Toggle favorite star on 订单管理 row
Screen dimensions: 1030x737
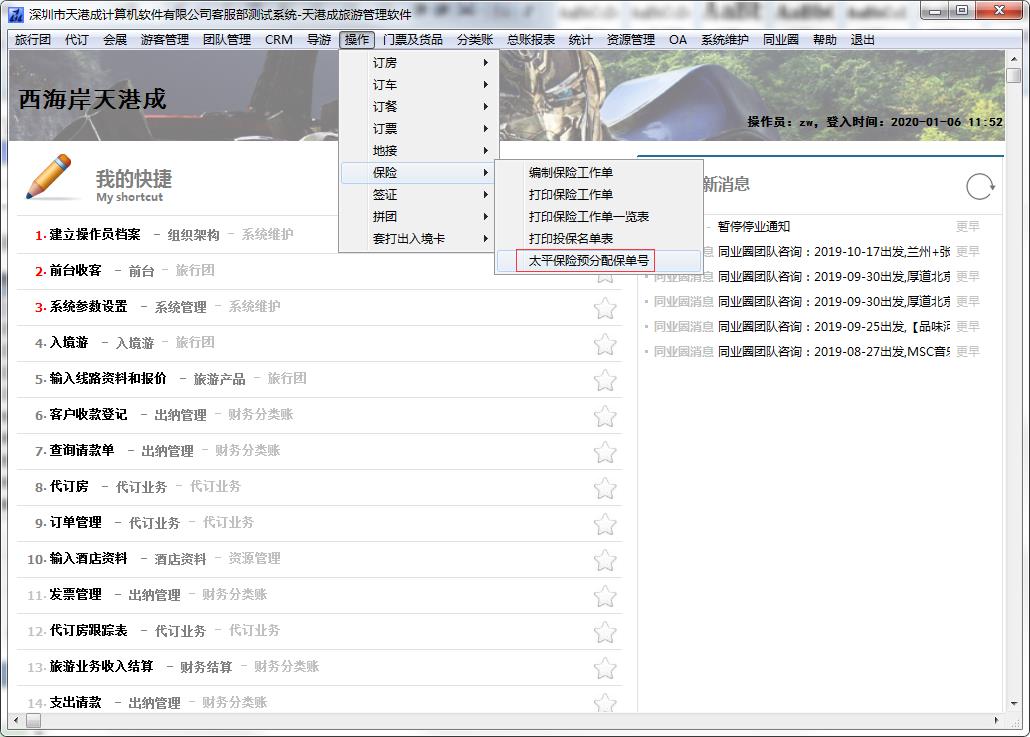coord(605,524)
